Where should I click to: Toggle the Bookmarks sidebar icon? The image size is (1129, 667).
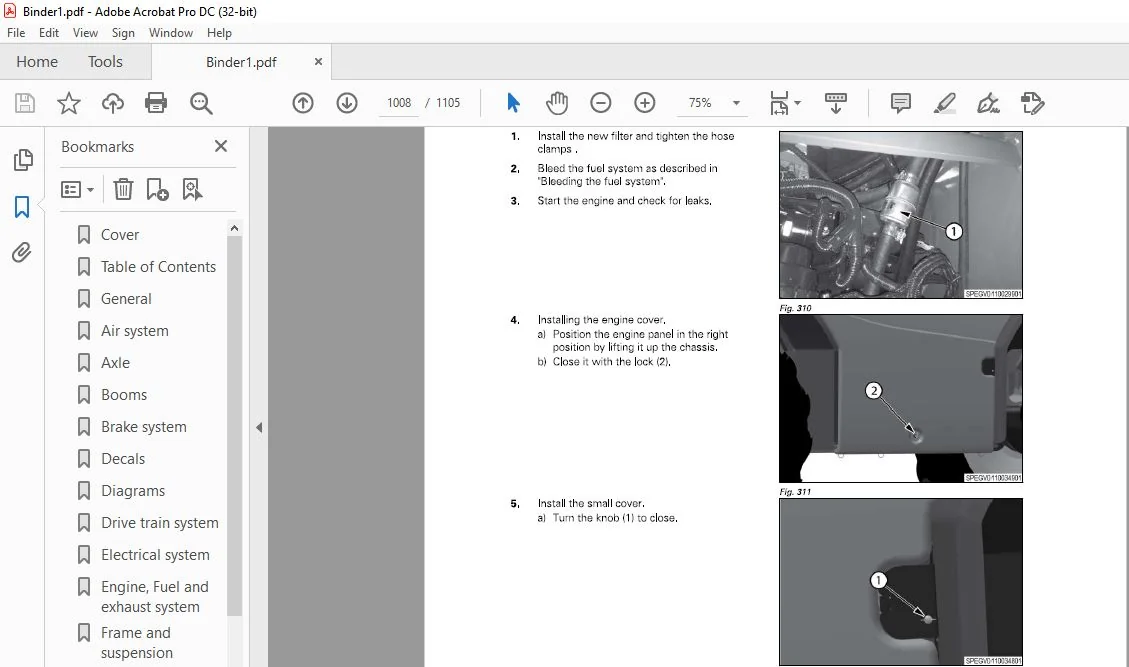click(x=22, y=207)
